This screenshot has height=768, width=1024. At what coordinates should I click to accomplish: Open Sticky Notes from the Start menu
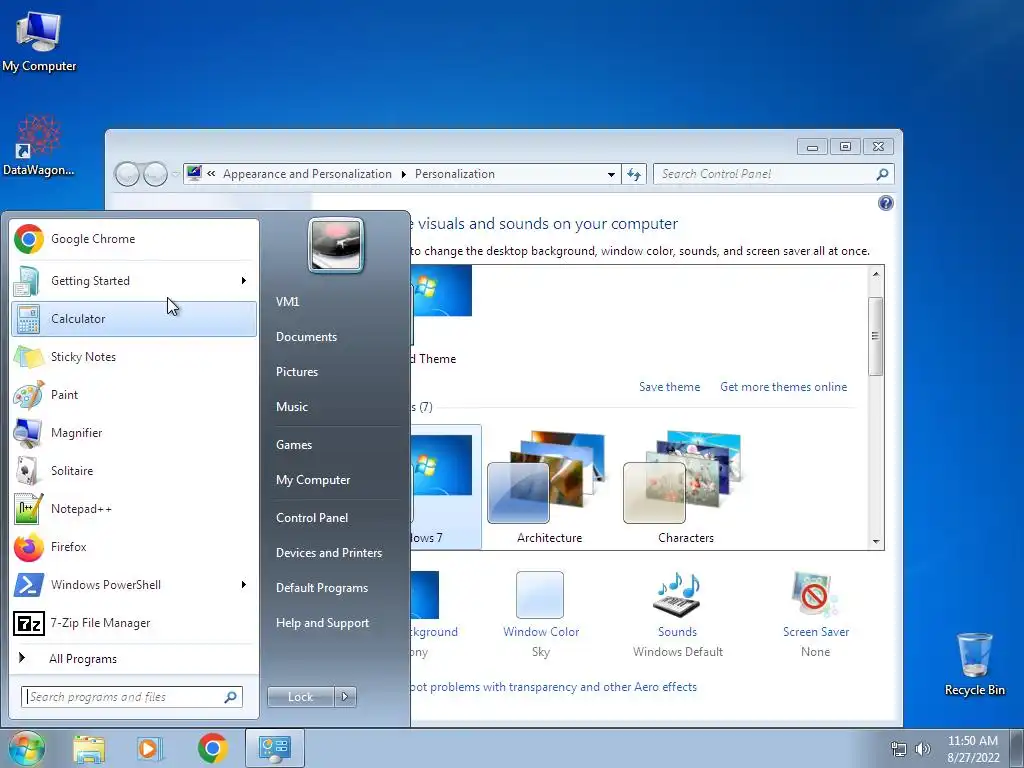tap(134, 357)
